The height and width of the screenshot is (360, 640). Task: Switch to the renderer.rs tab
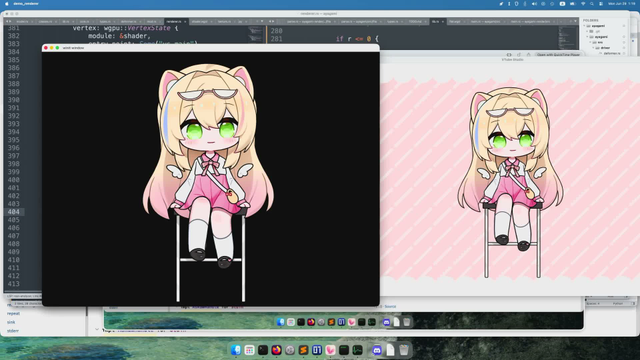[175, 22]
